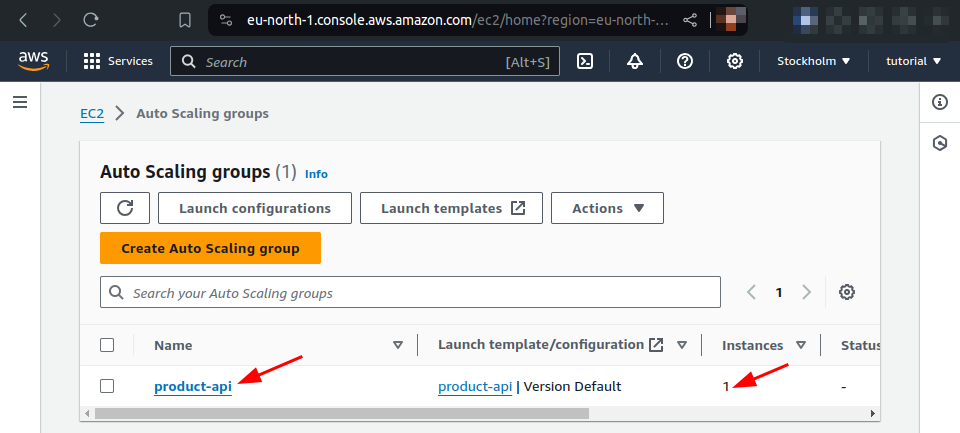The height and width of the screenshot is (433, 960).
Task: Open the product-api launch template link
Action: (x=475, y=386)
